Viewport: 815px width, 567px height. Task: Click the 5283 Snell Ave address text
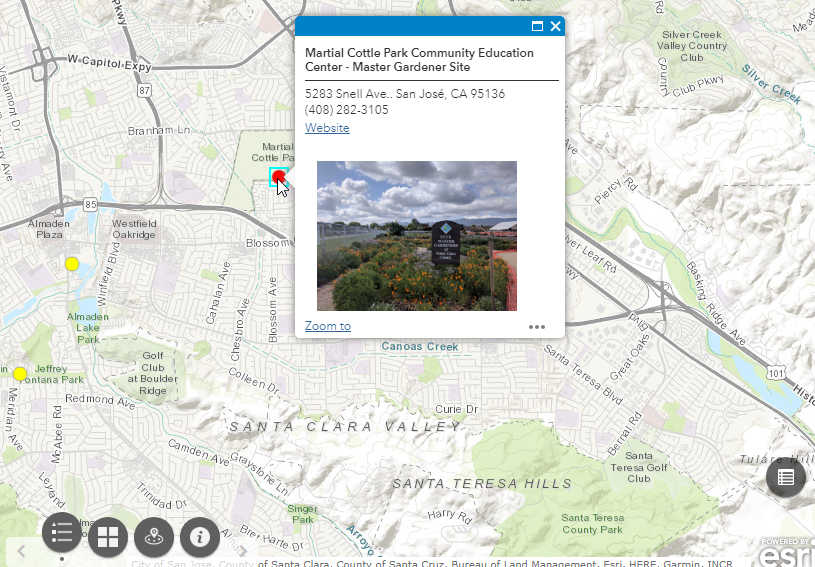[x=405, y=94]
